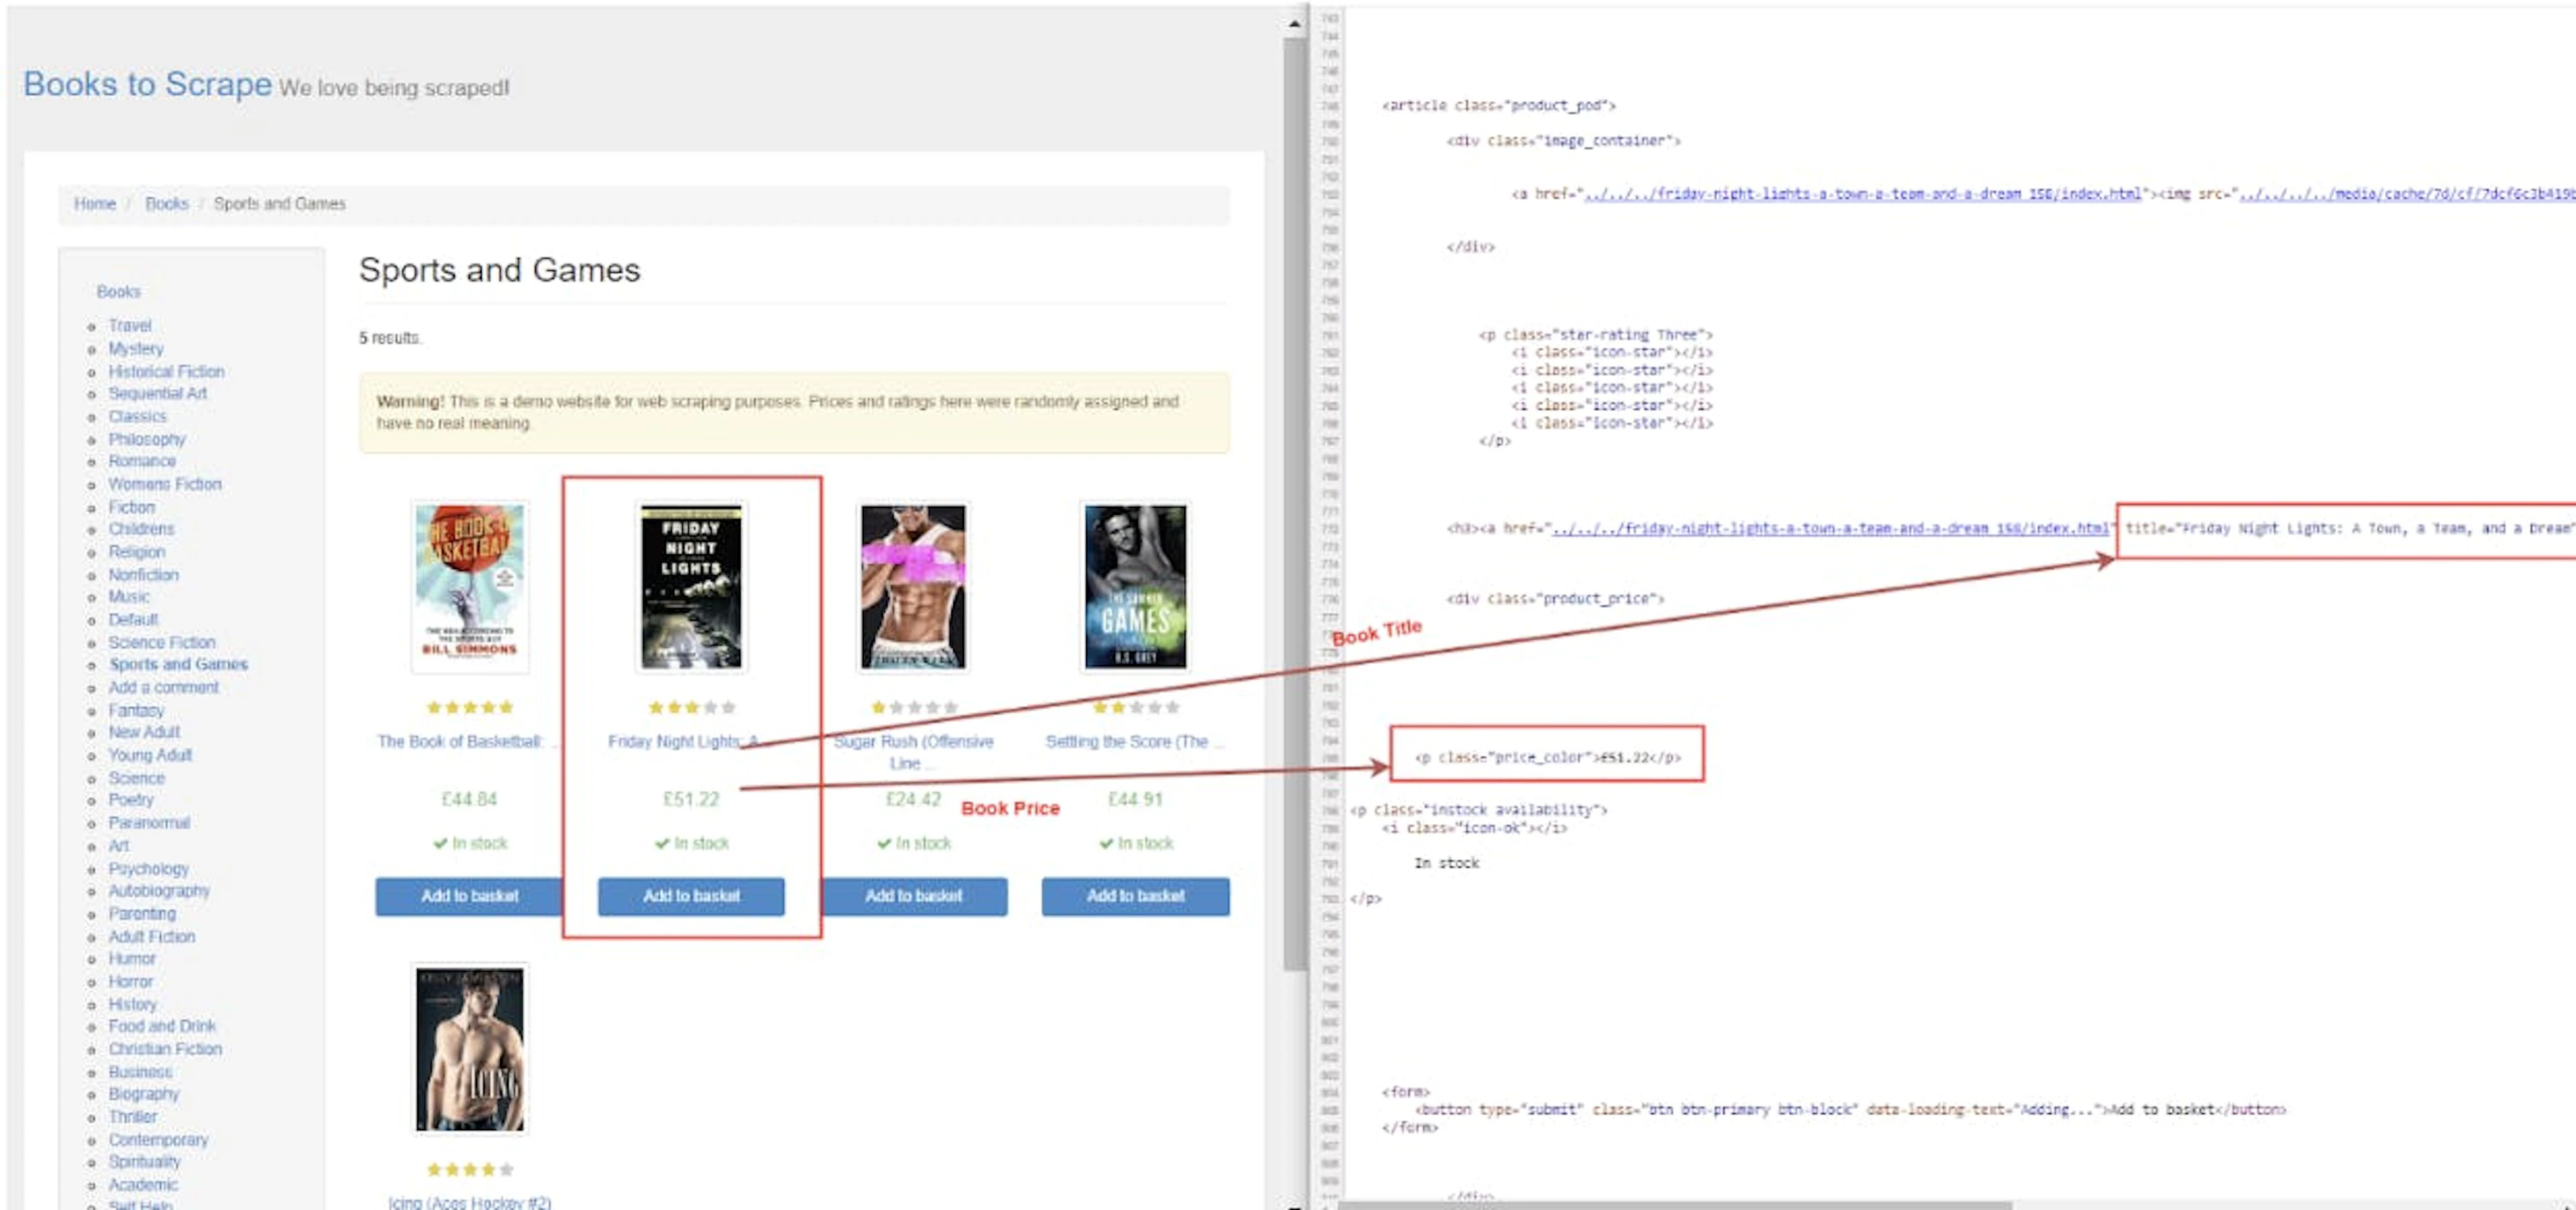Go to Home in the breadcrumb
The height and width of the screenshot is (1210, 2576).
pos(95,204)
